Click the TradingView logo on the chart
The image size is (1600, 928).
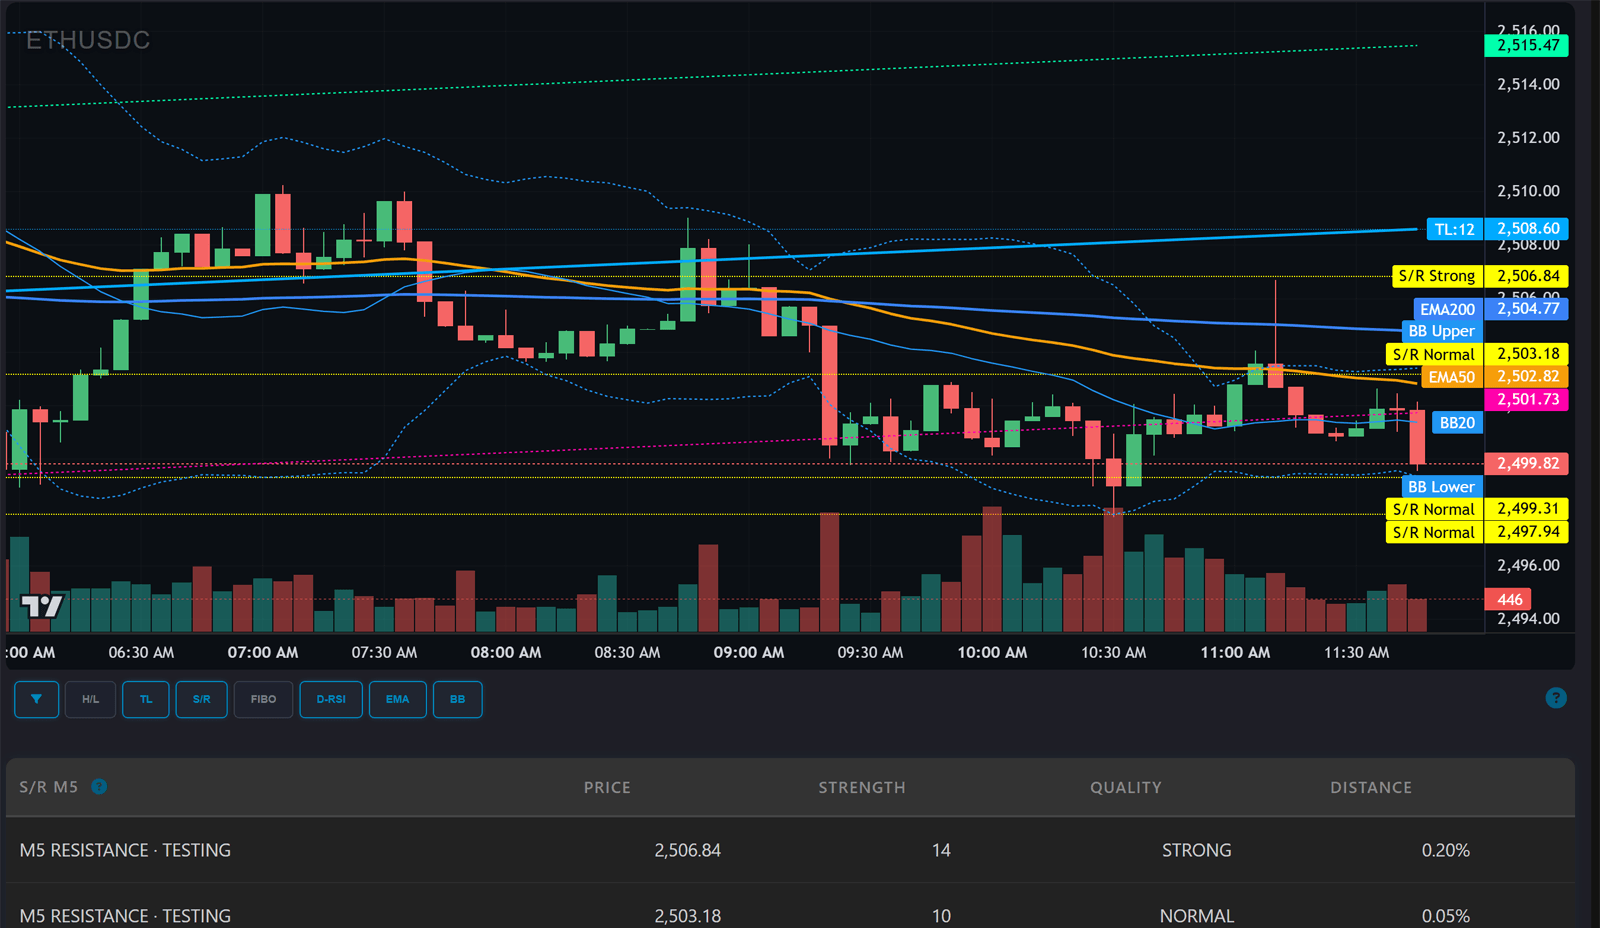[42, 606]
